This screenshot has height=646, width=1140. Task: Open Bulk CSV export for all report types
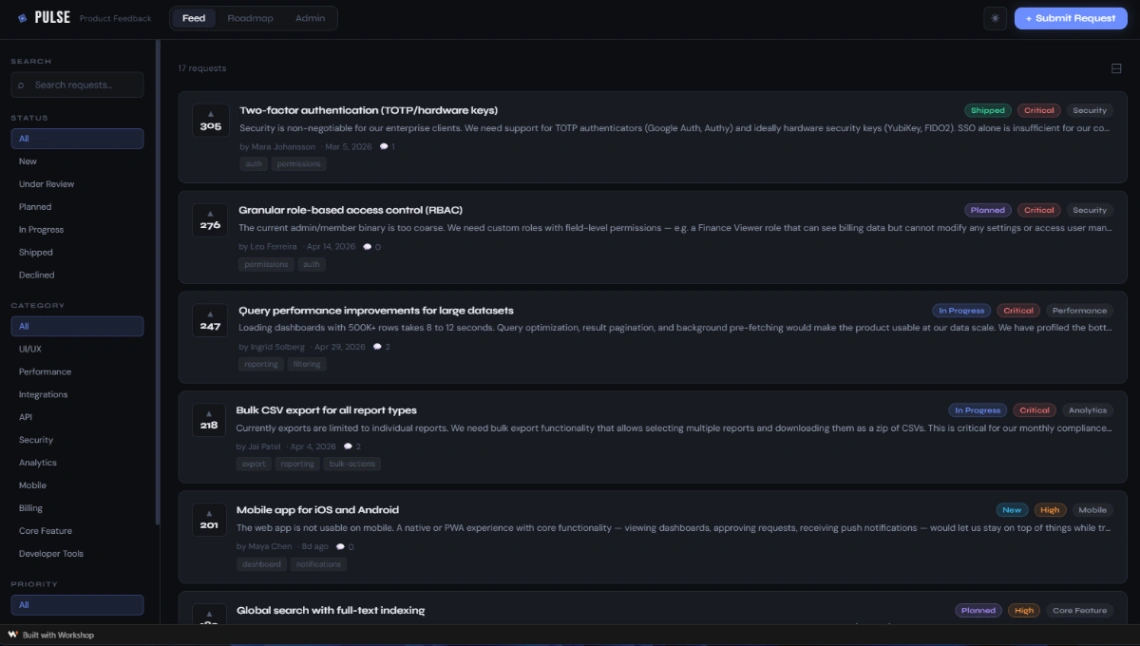[326, 411]
